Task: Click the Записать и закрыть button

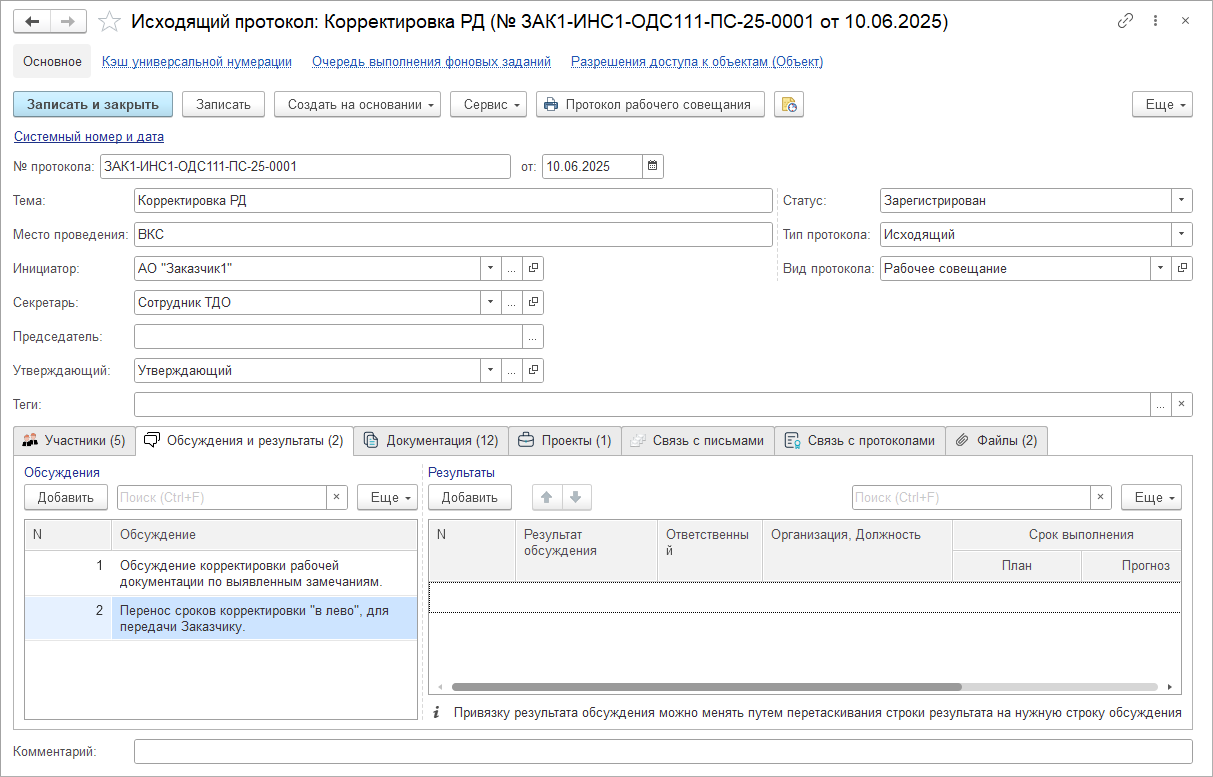Action: 93,105
